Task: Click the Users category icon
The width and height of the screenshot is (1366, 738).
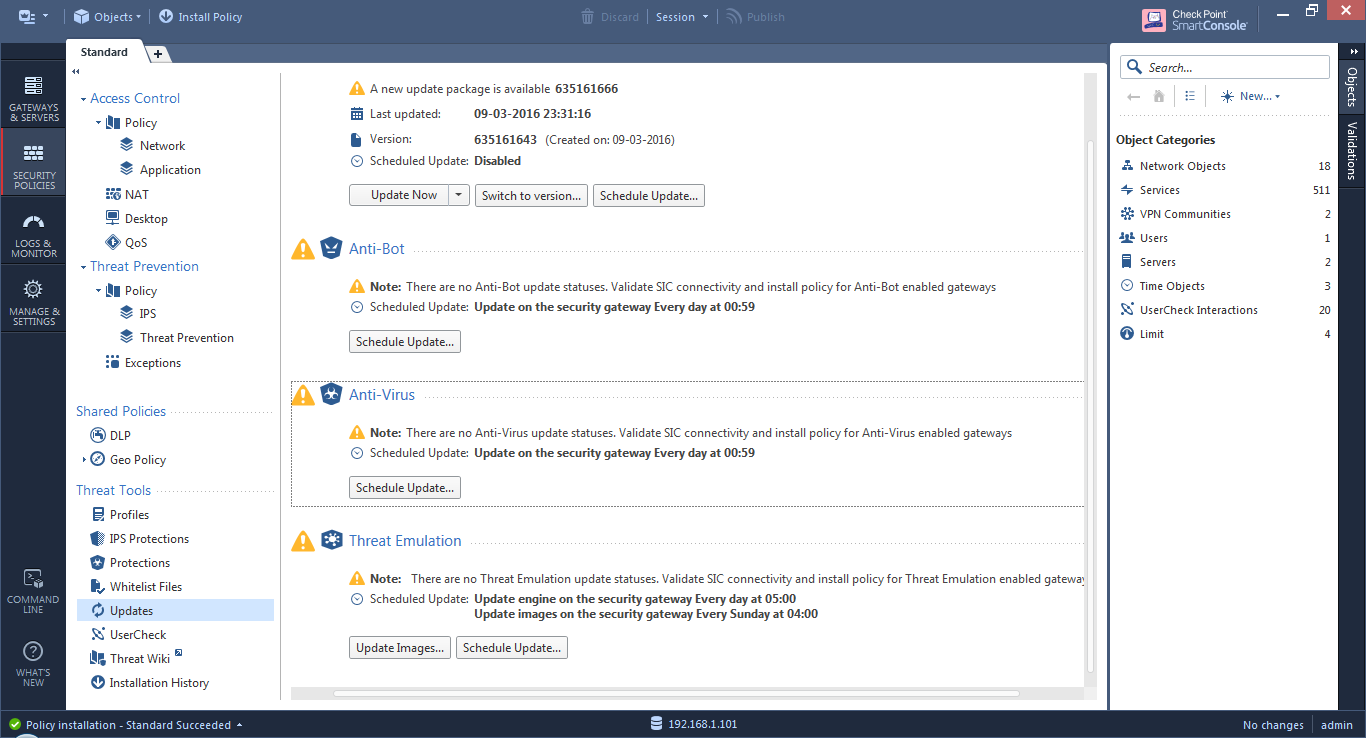Action: [1127, 238]
